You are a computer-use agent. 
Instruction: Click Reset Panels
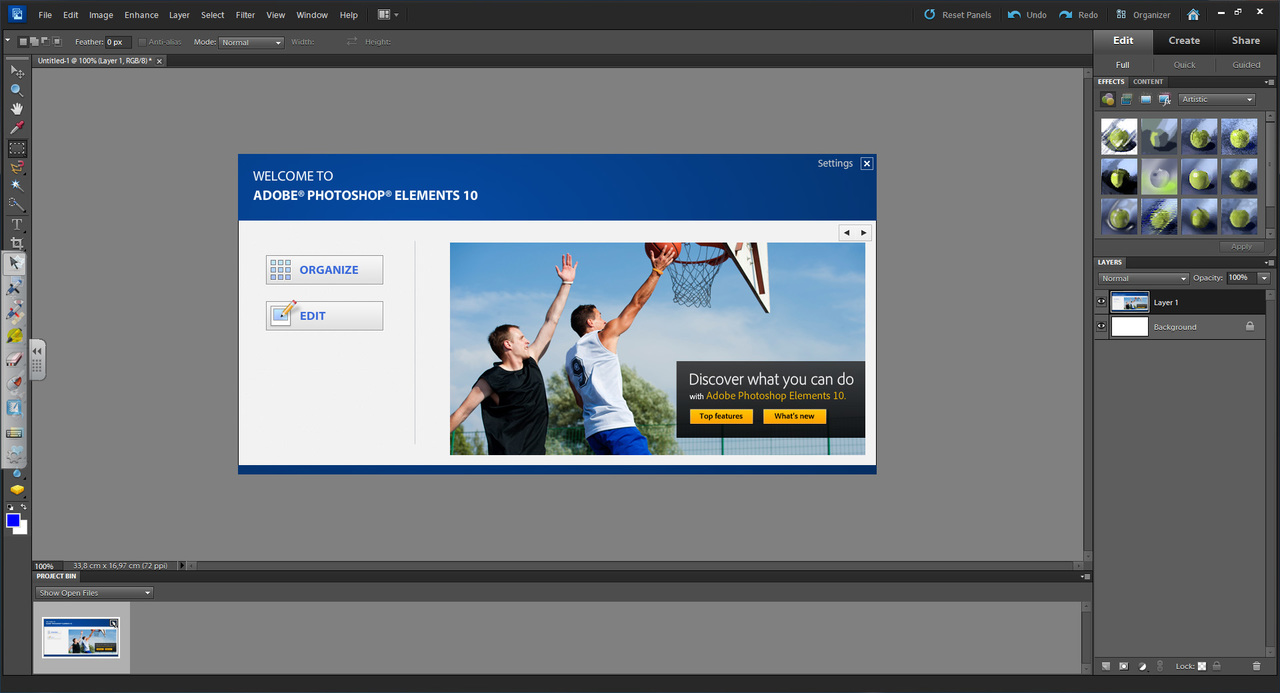[957, 15]
